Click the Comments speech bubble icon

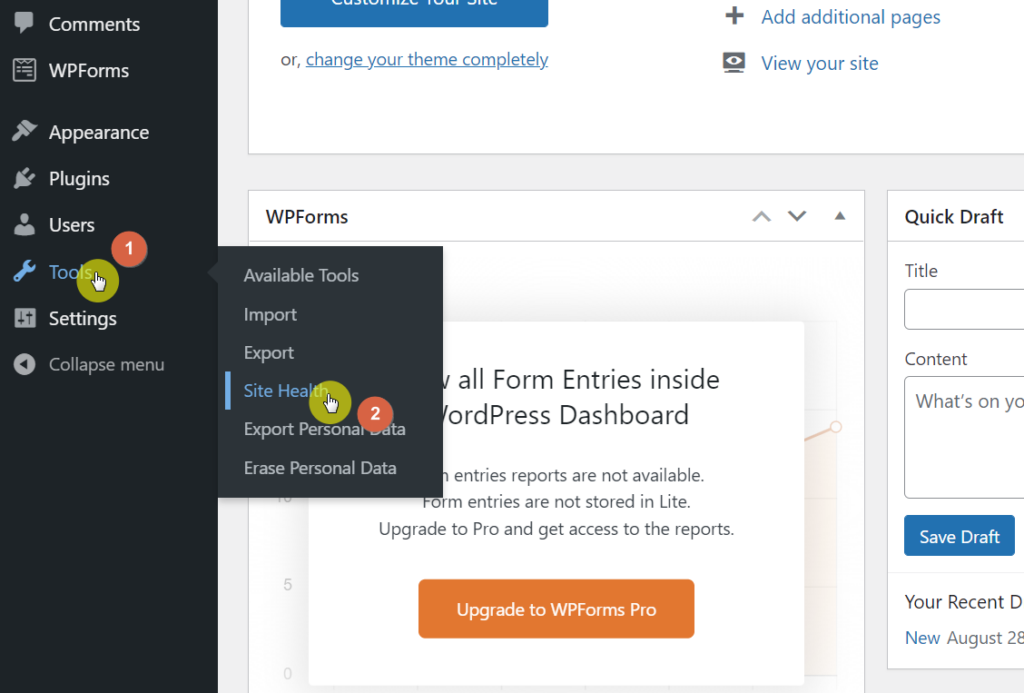[x=24, y=22]
